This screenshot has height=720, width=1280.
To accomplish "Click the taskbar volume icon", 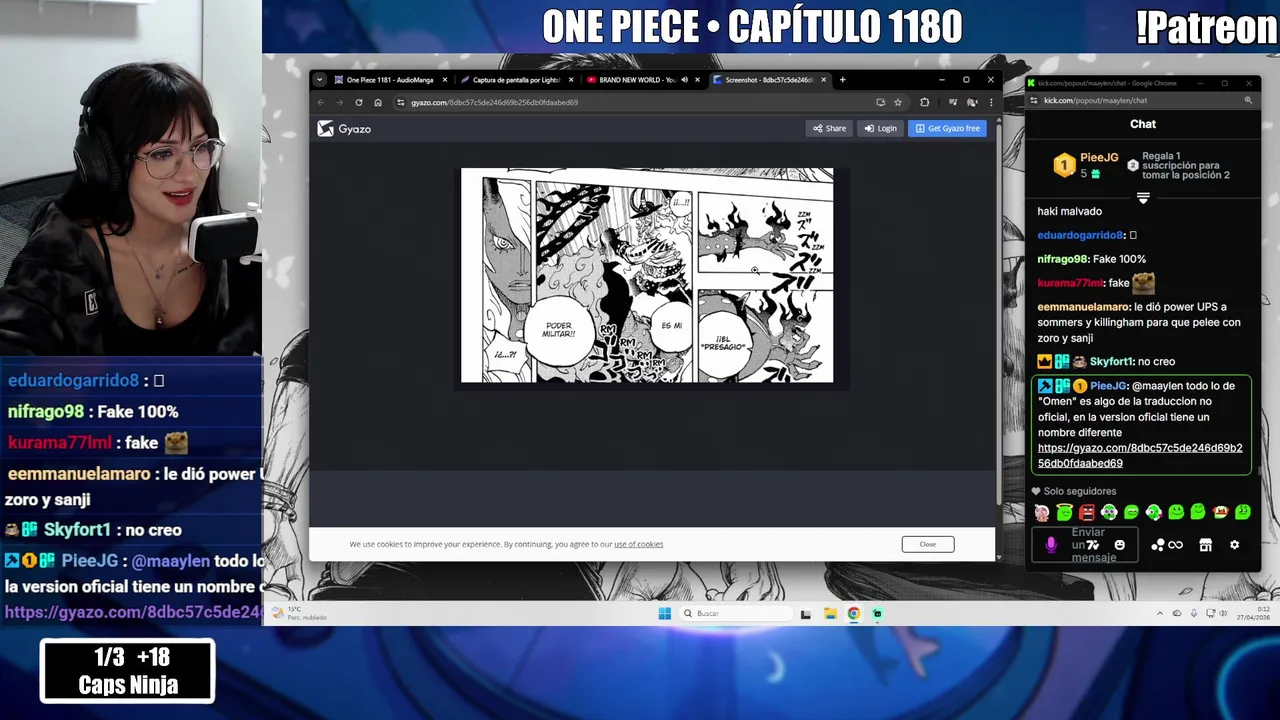I will [1223, 613].
